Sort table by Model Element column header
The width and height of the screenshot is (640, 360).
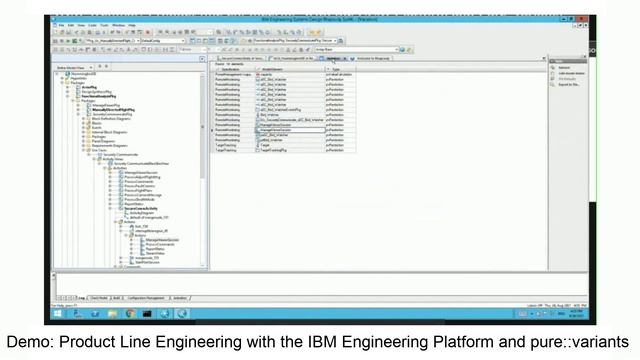pyautogui.click(x=290, y=69)
